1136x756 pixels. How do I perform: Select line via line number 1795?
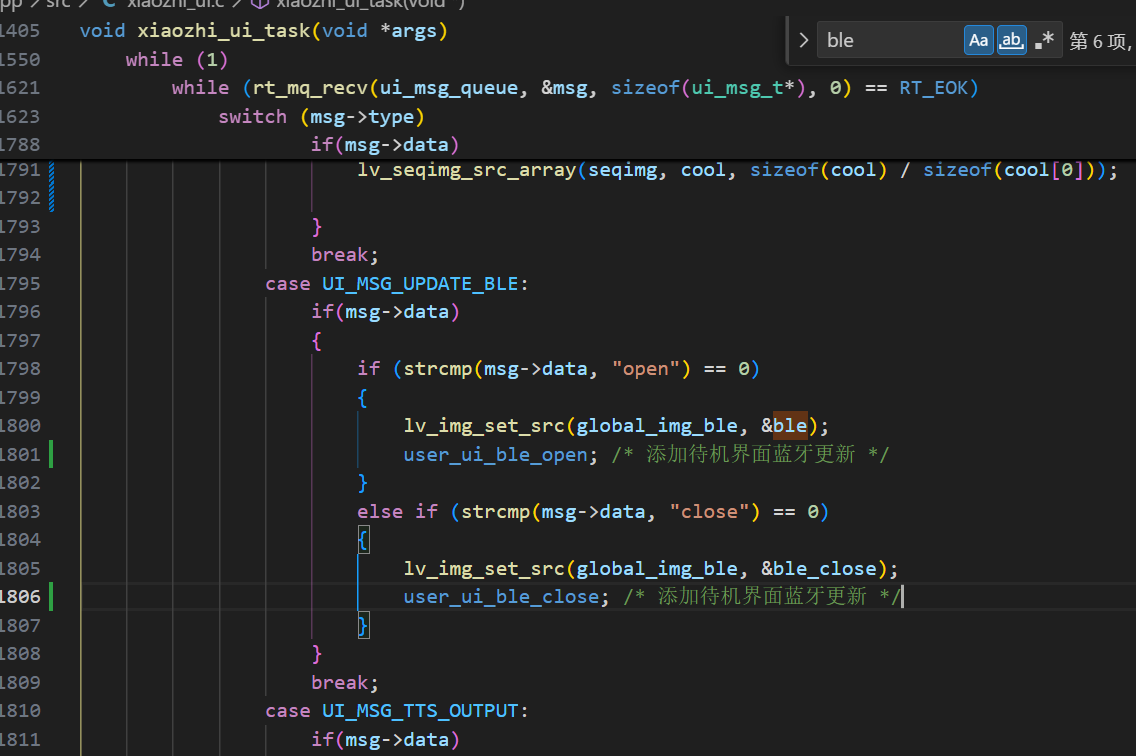click(x=20, y=283)
